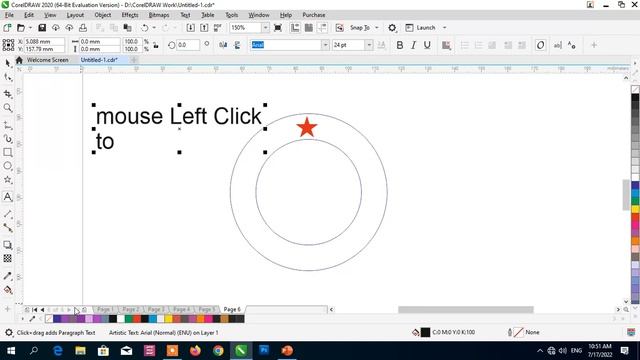The height and width of the screenshot is (360, 640).
Task: Open the Open-document dropdown arrow
Action: coord(30,28)
